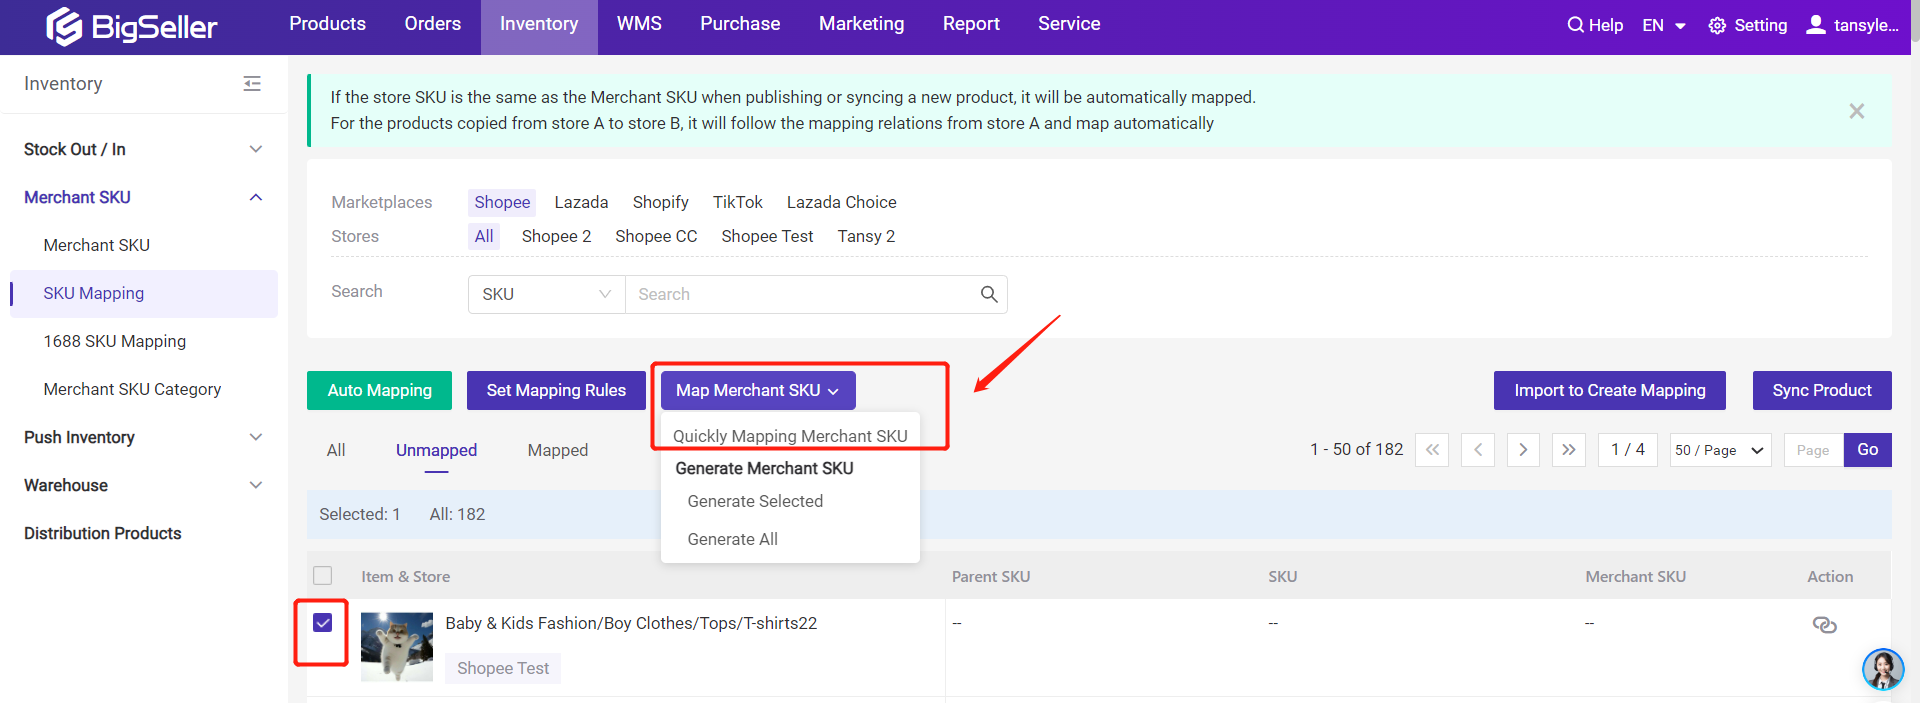Open the Service top menu
The height and width of the screenshot is (703, 1920).
pos(1069,24)
